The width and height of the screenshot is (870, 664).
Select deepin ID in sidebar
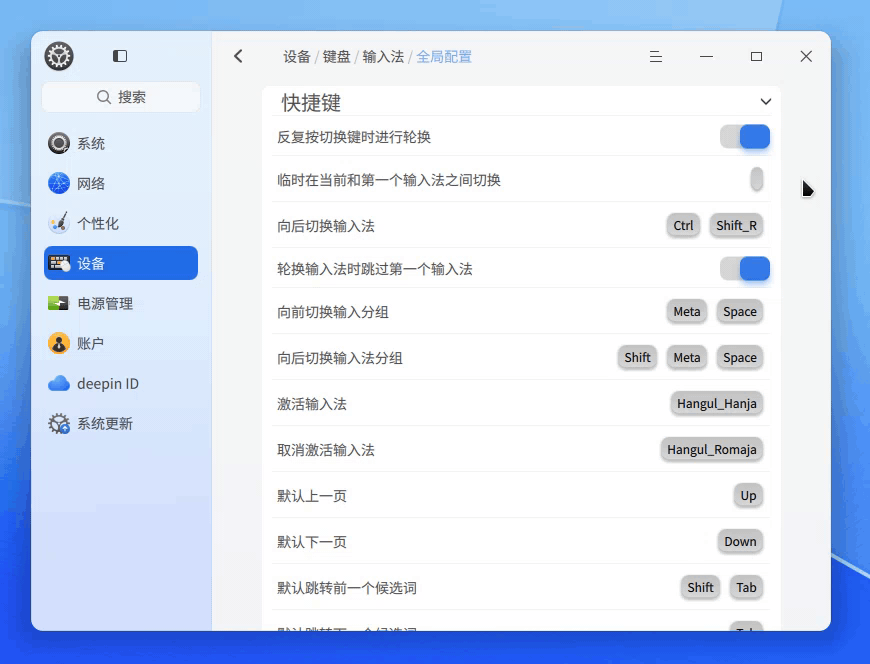121,383
